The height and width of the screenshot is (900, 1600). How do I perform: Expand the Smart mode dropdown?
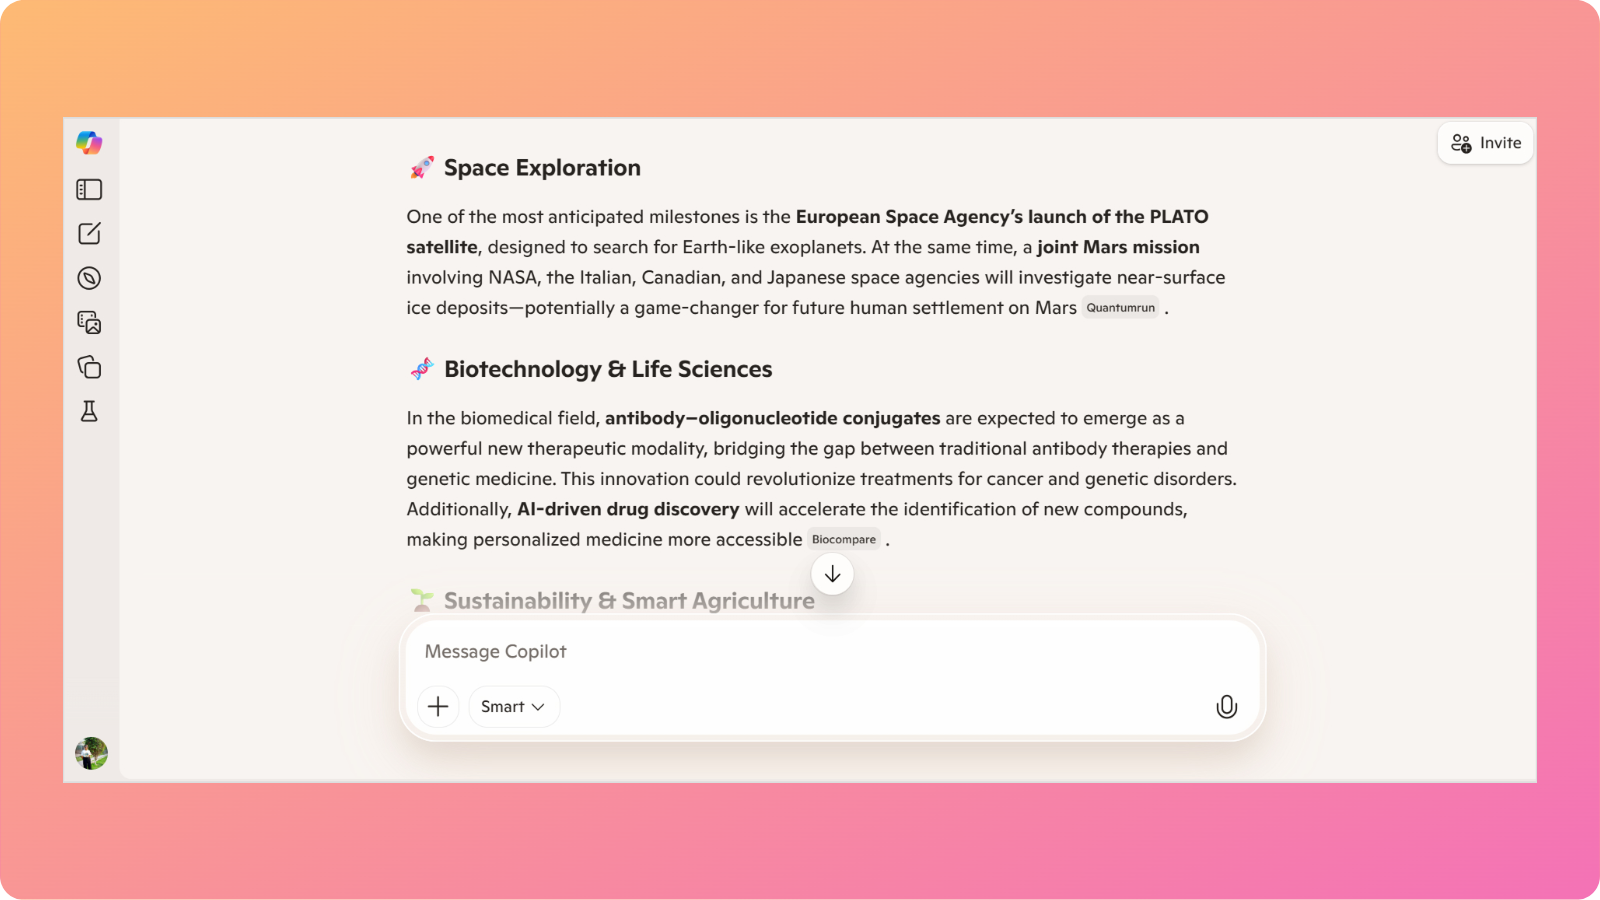[513, 707]
